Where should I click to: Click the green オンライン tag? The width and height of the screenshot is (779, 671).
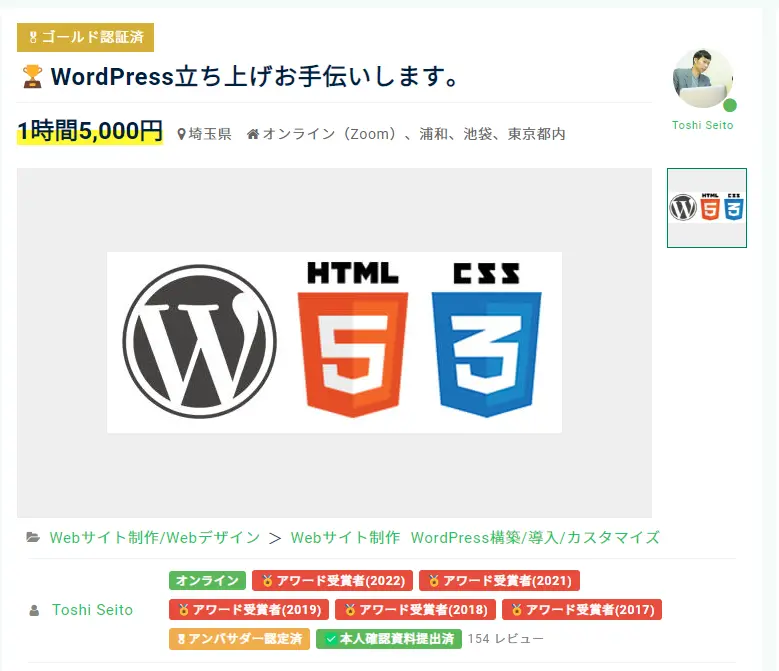point(207,581)
